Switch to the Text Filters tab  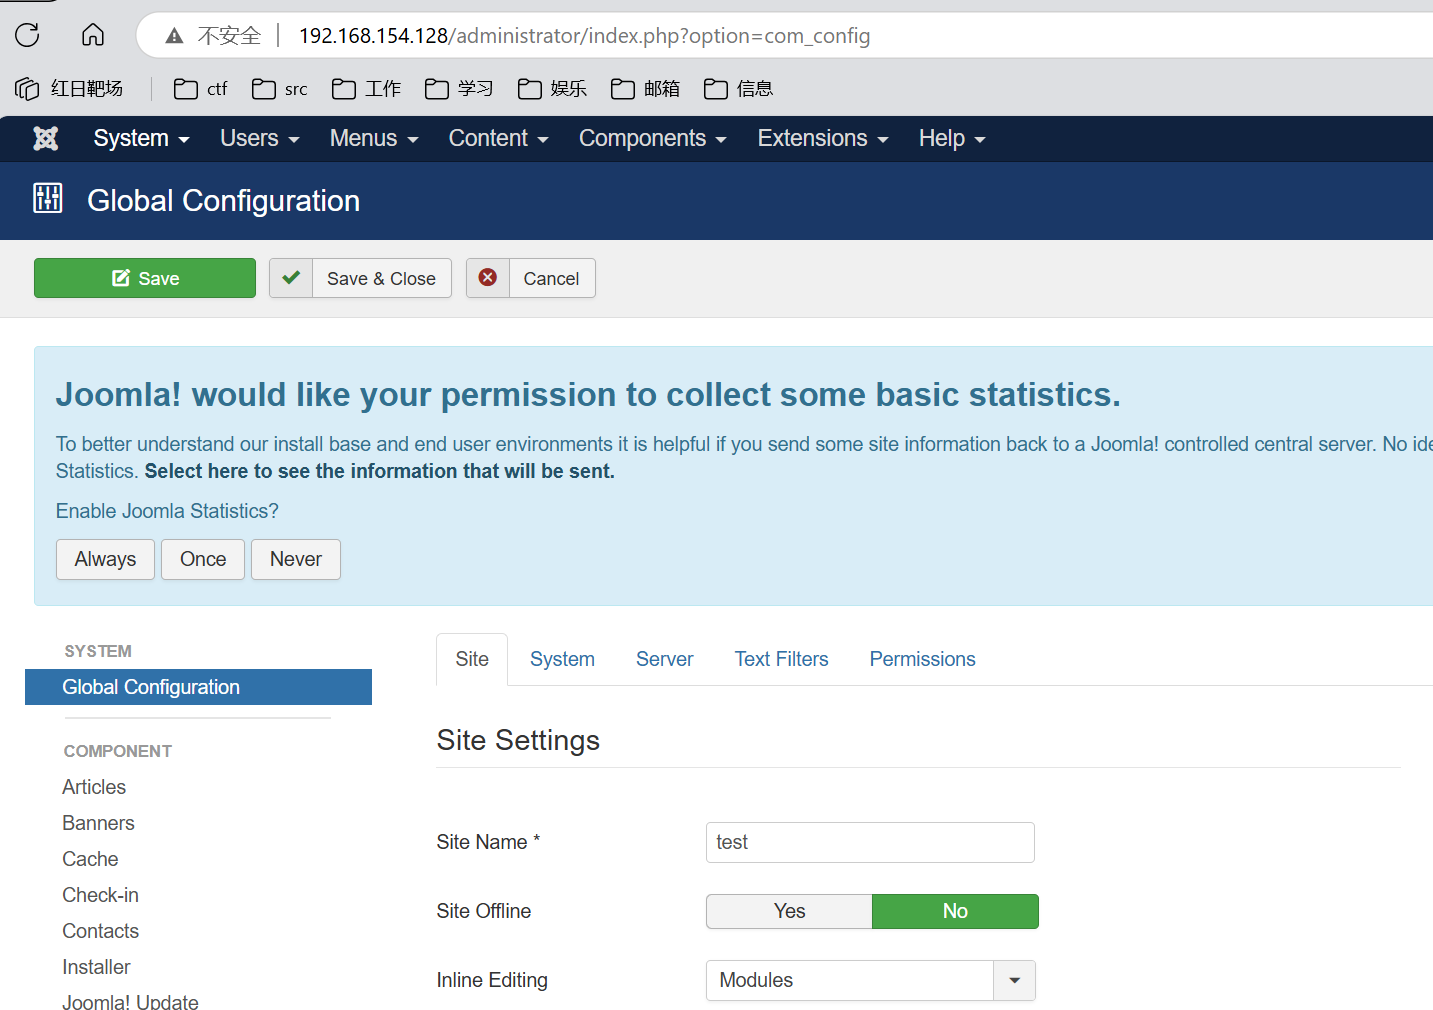coord(781,659)
